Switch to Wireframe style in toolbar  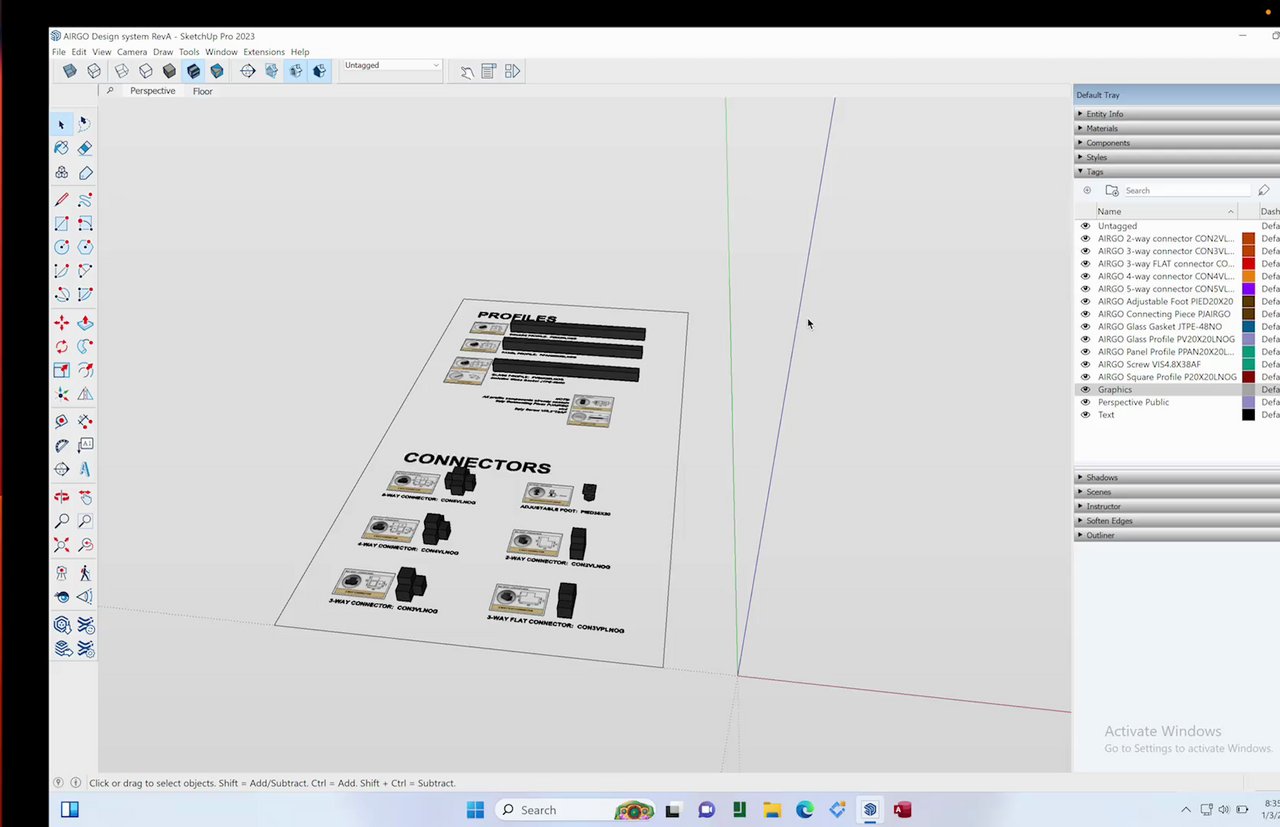click(x=122, y=71)
